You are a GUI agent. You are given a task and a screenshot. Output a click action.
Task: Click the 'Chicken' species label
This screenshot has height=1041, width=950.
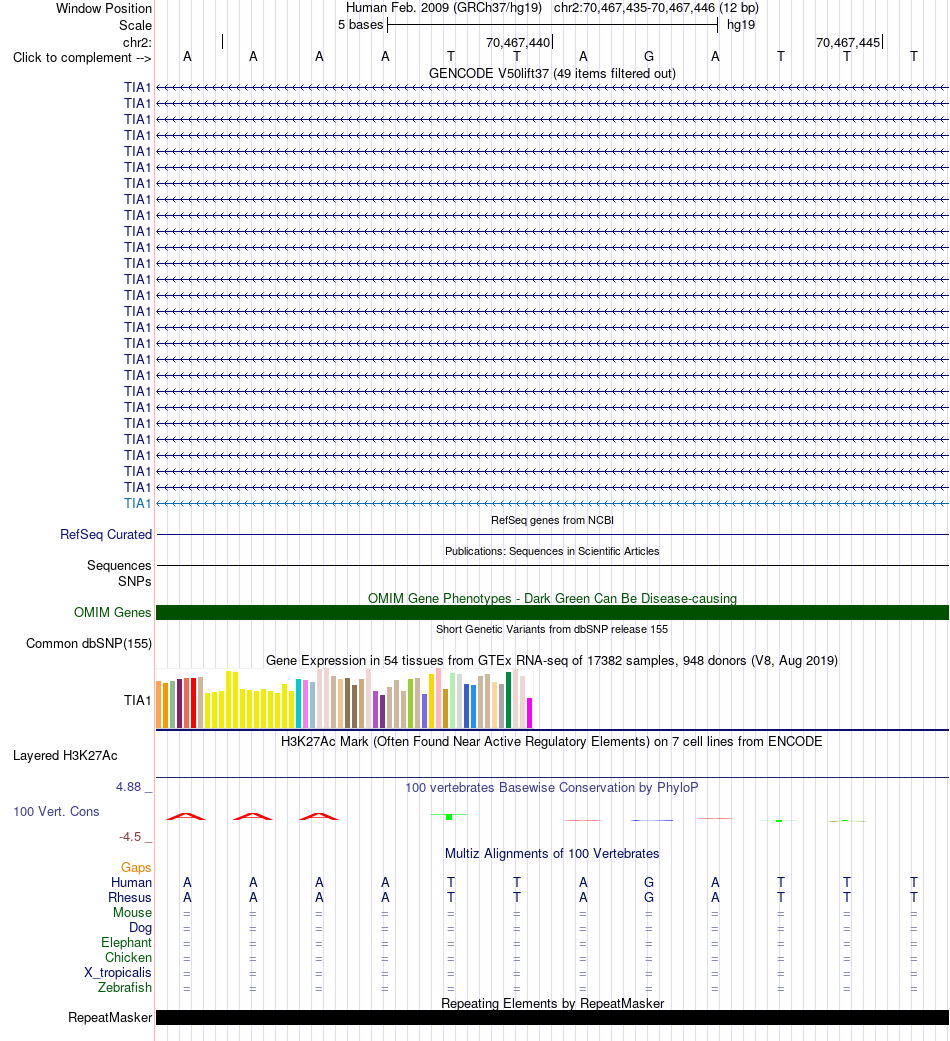128,957
